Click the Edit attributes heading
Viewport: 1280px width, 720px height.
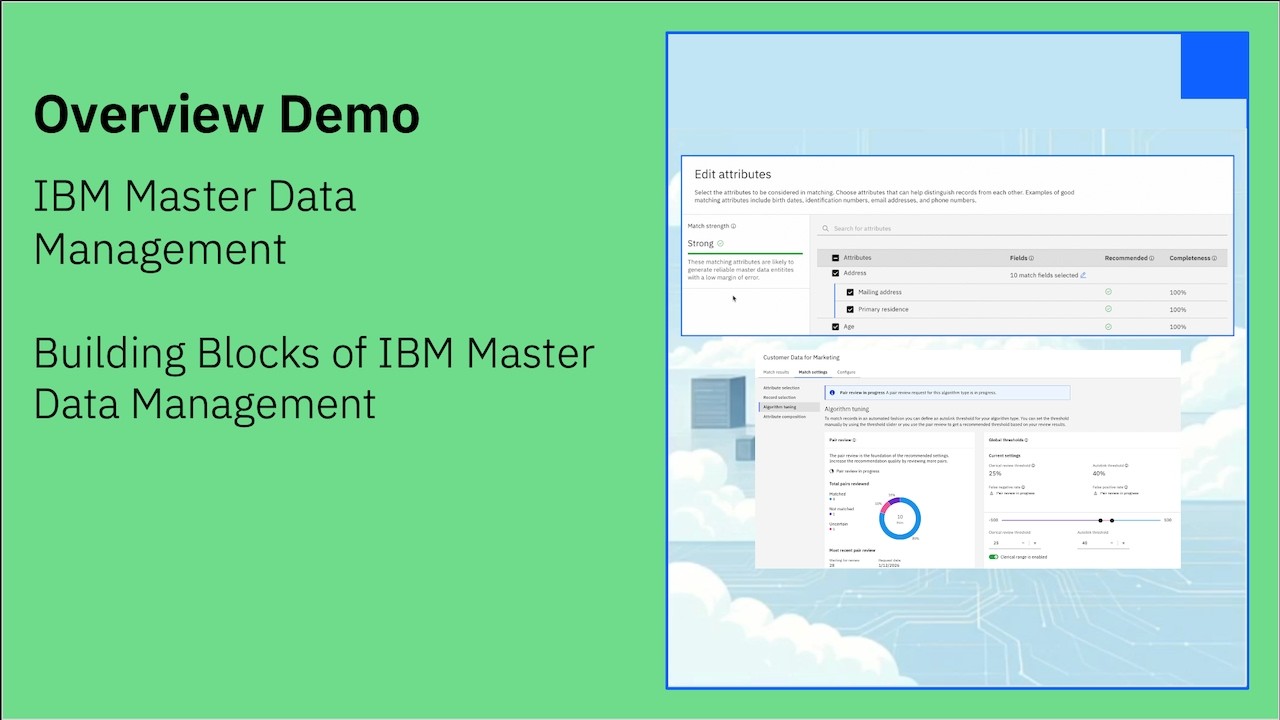733,174
